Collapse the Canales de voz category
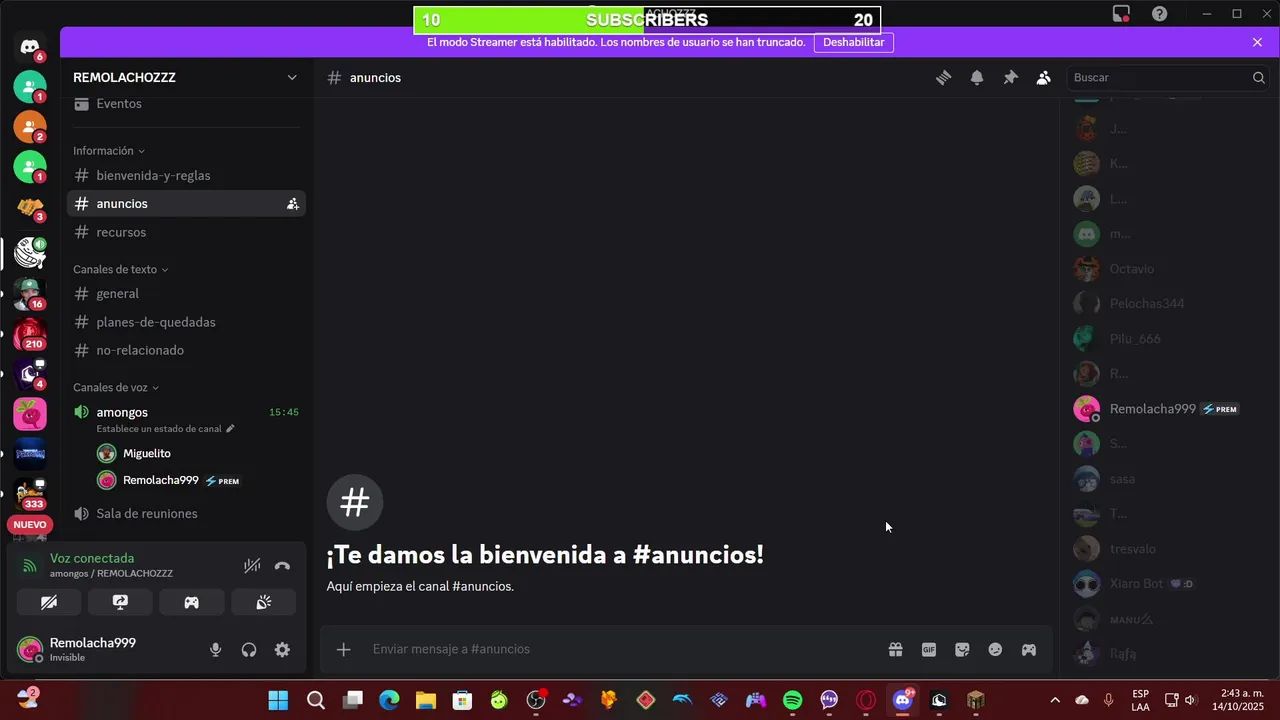Image resolution: width=1280 pixels, height=720 pixels. 116,388
